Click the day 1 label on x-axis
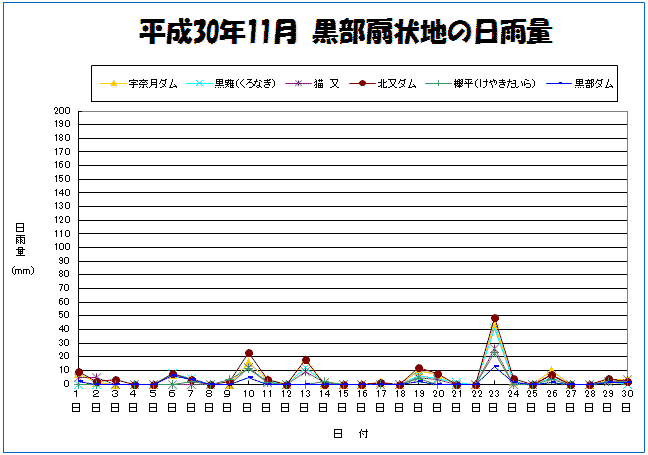This screenshot has height=455, width=648. tap(77, 395)
